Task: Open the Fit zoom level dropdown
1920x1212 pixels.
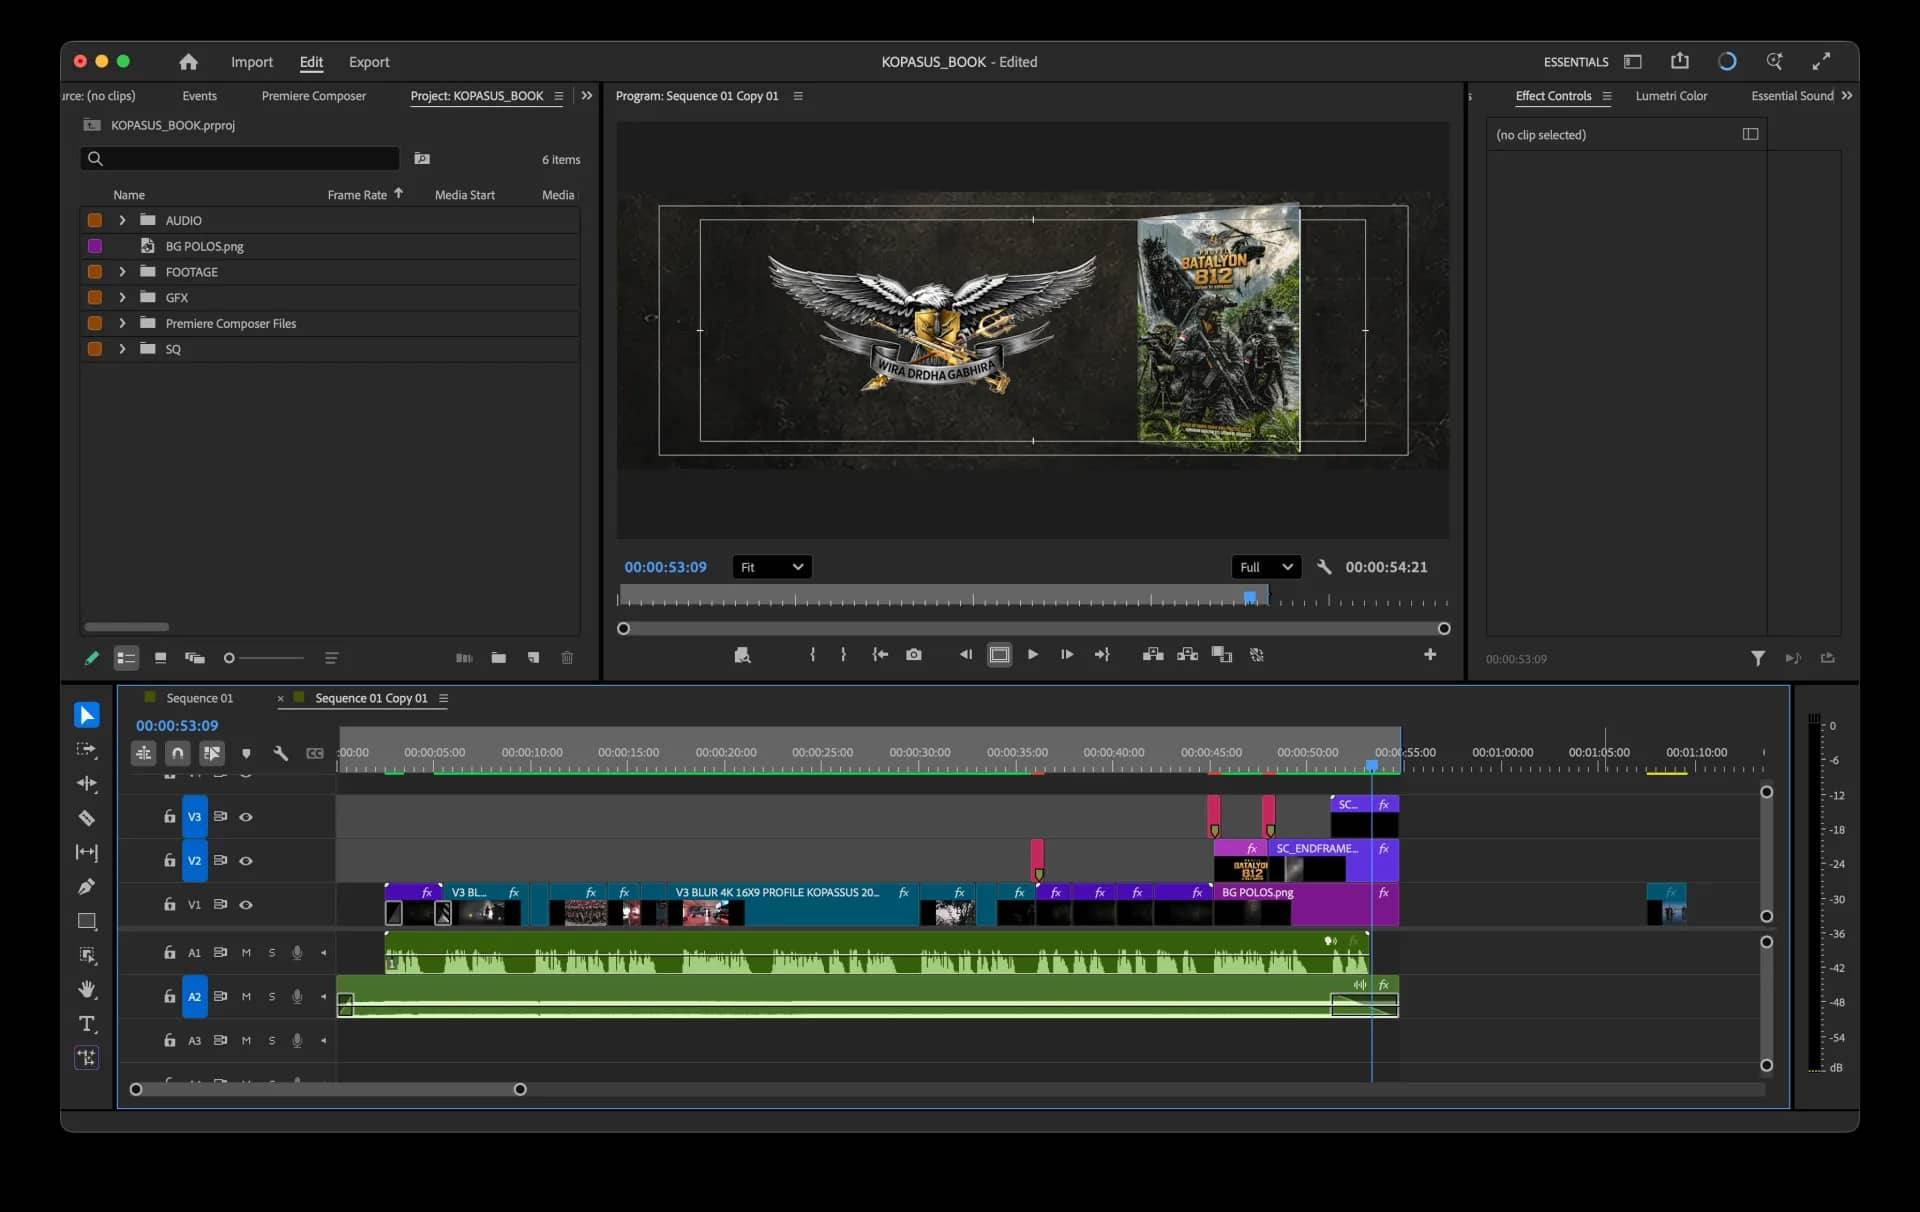Action: 772,567
